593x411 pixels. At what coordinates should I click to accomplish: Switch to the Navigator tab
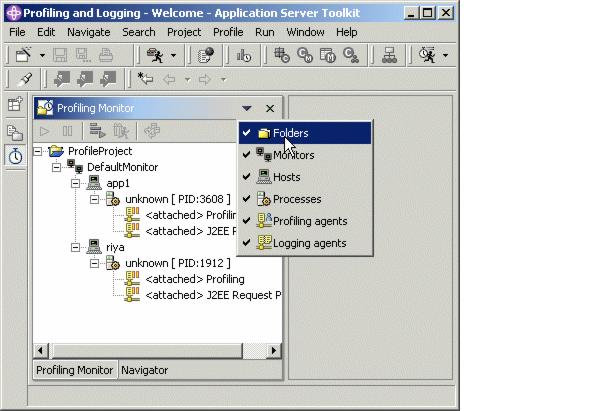tap(144, 370)
